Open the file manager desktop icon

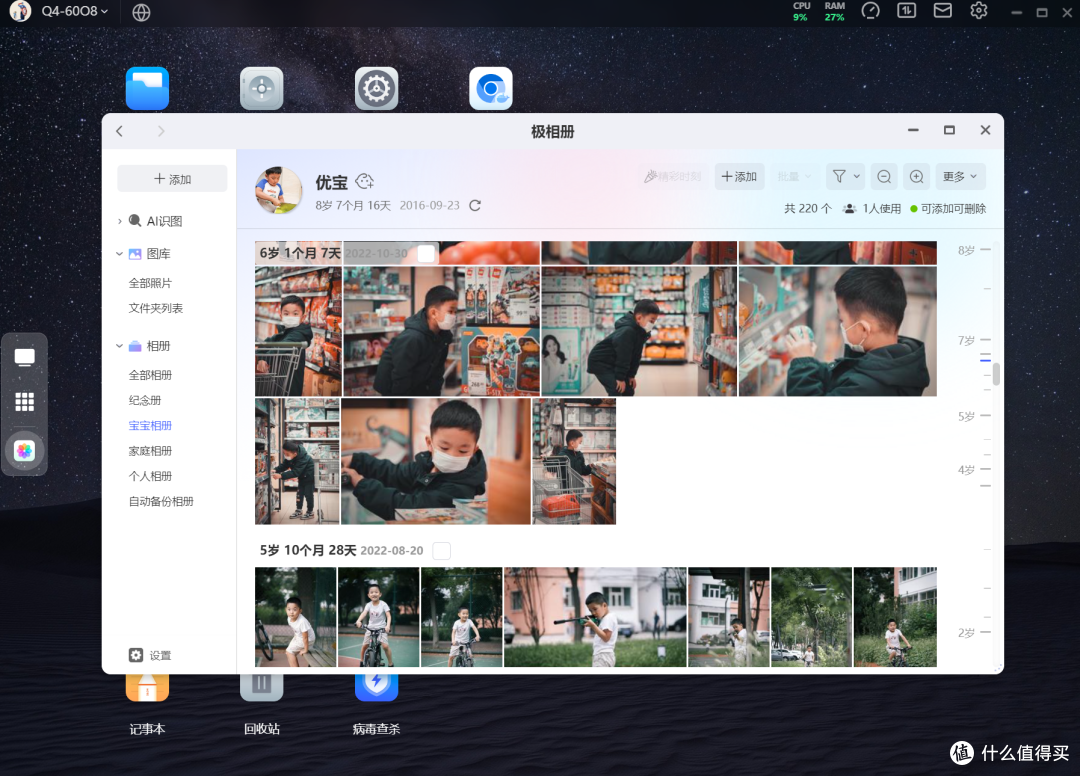pos(147,88)
